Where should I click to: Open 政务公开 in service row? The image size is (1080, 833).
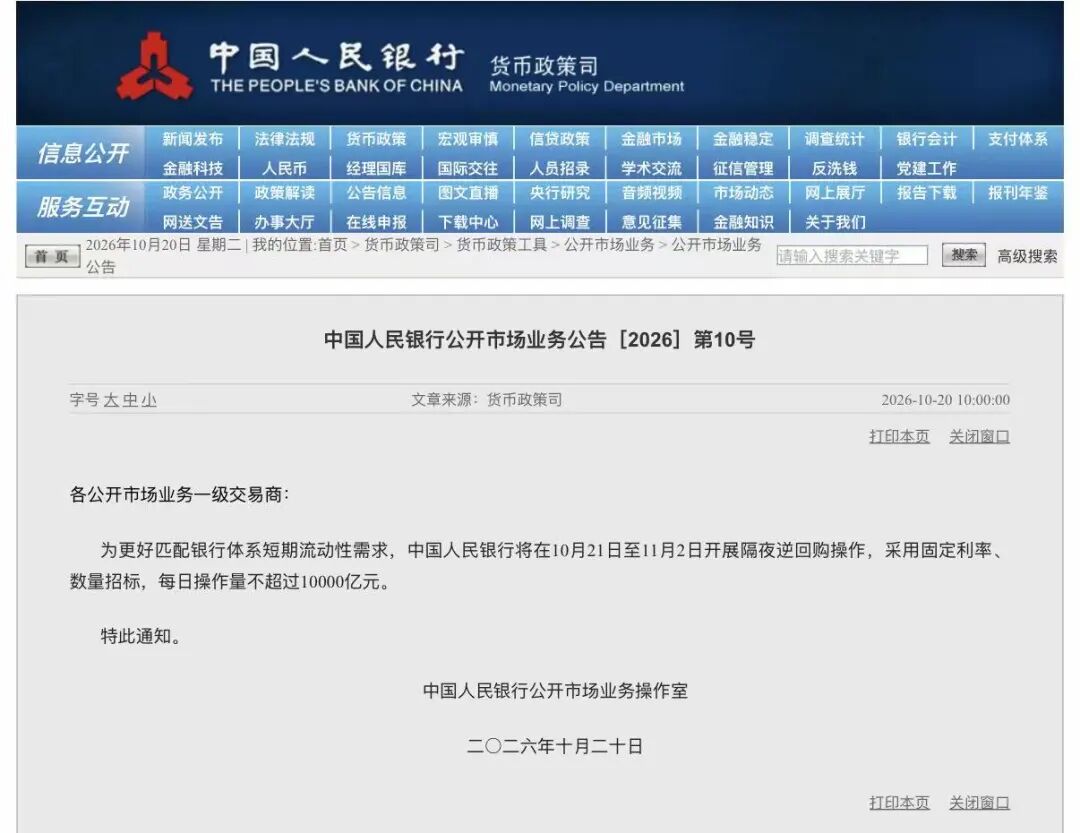193,193
